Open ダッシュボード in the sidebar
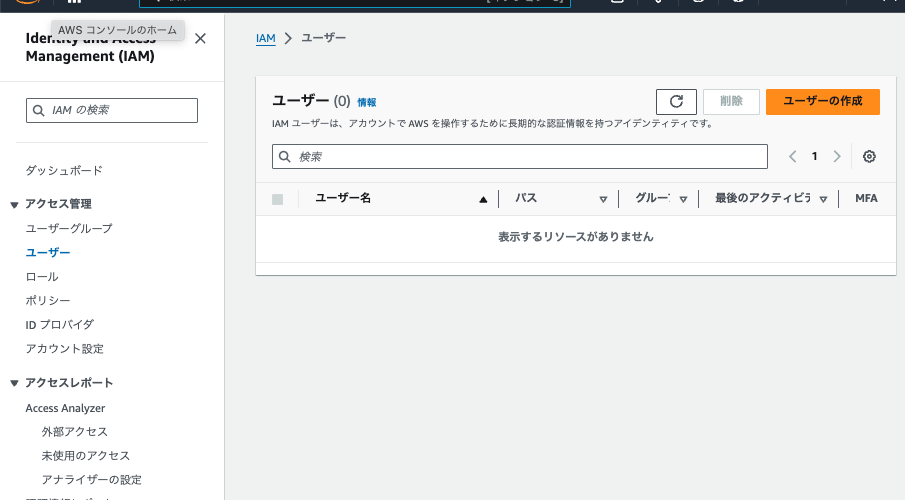905x500 pixels. pos(64,170)
